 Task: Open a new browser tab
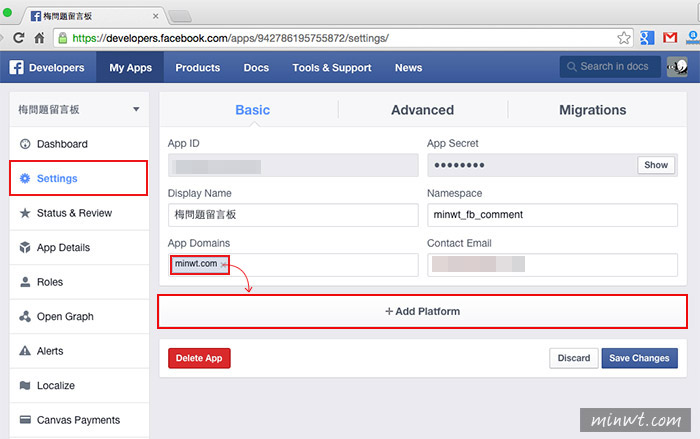181,17
